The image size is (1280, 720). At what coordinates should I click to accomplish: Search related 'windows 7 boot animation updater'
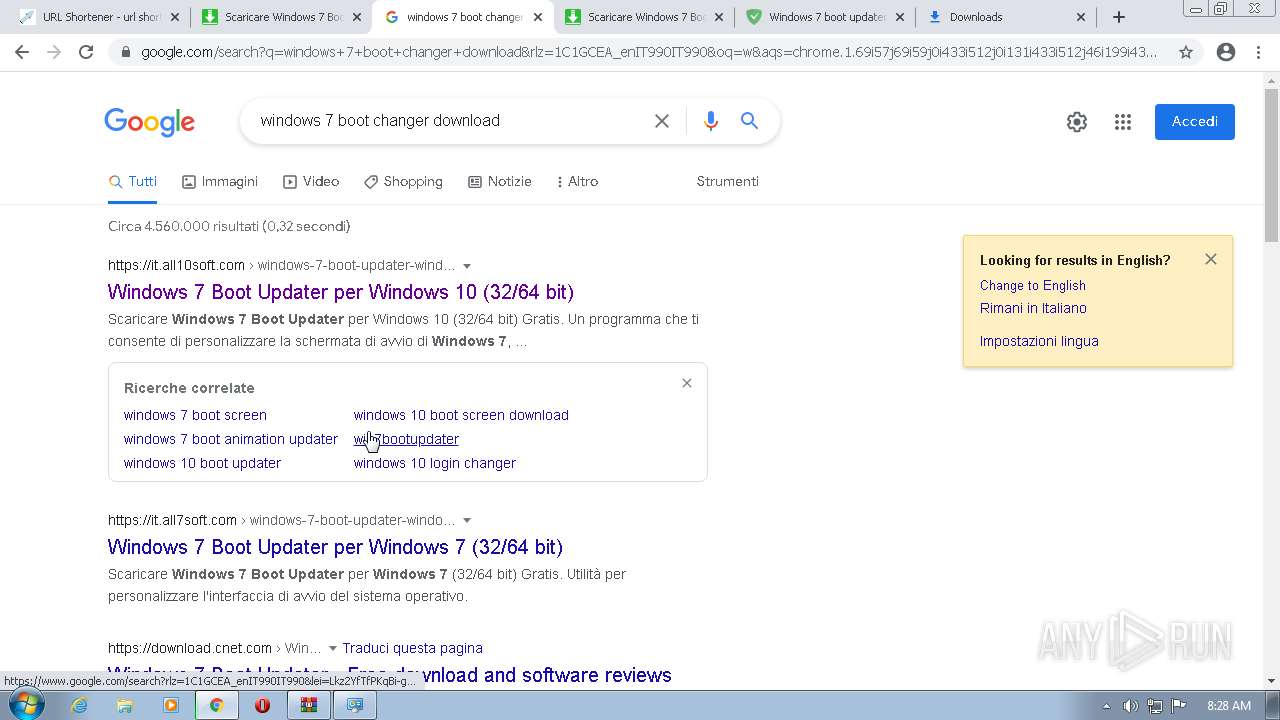click(231, 439)
